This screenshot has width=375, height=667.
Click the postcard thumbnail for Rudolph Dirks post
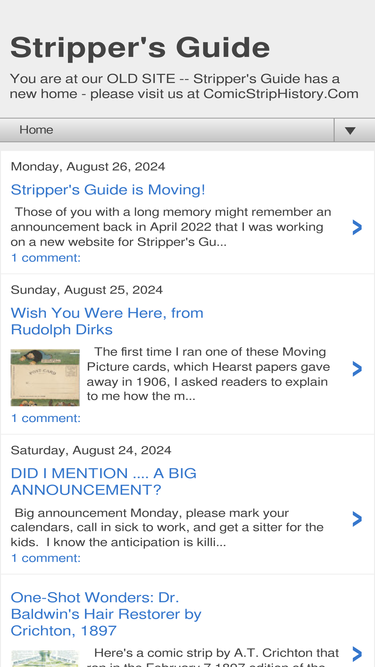click(45, 377)
